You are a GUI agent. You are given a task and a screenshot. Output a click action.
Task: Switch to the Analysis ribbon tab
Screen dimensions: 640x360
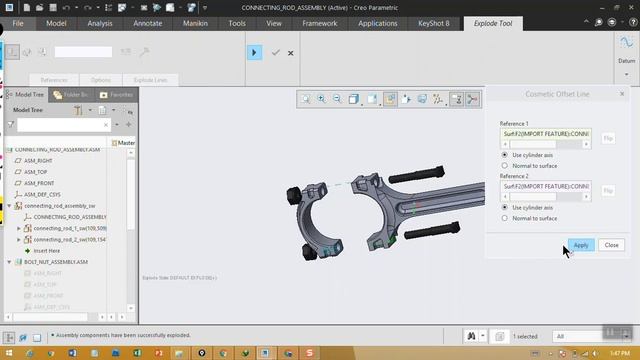(x=100, y=23)
